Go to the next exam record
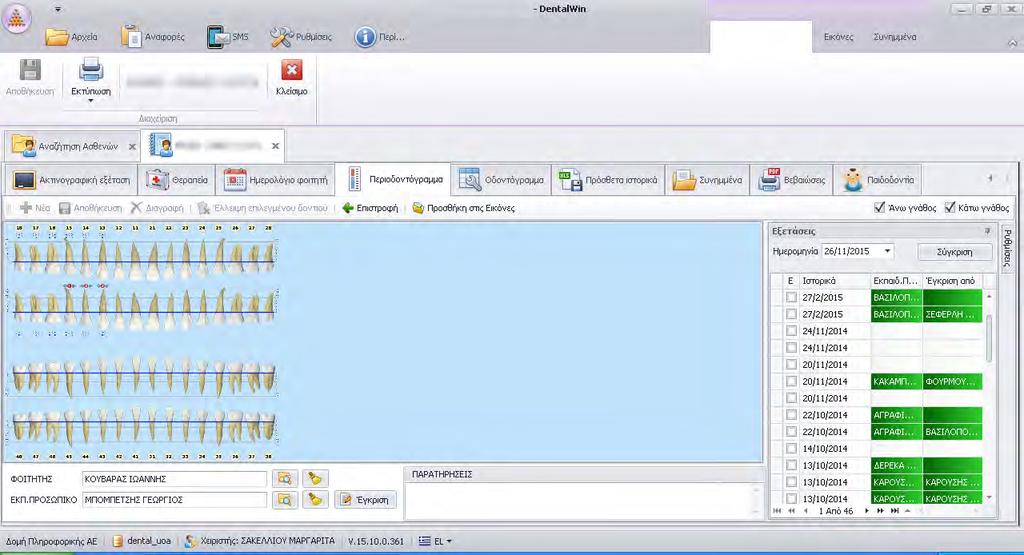Screen dimensions: 1024x555 coord(867,511)
